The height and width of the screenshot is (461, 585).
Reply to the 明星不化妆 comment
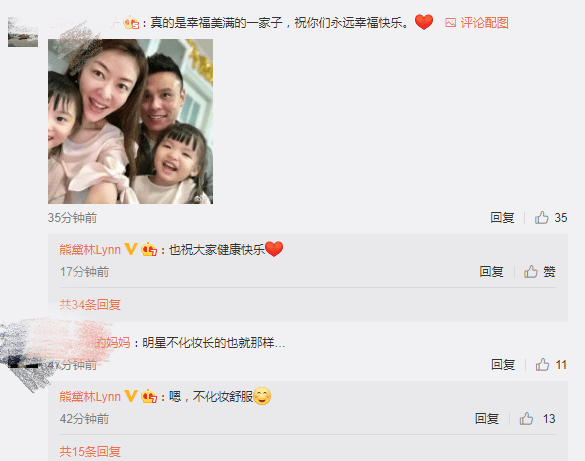(503, 364)
